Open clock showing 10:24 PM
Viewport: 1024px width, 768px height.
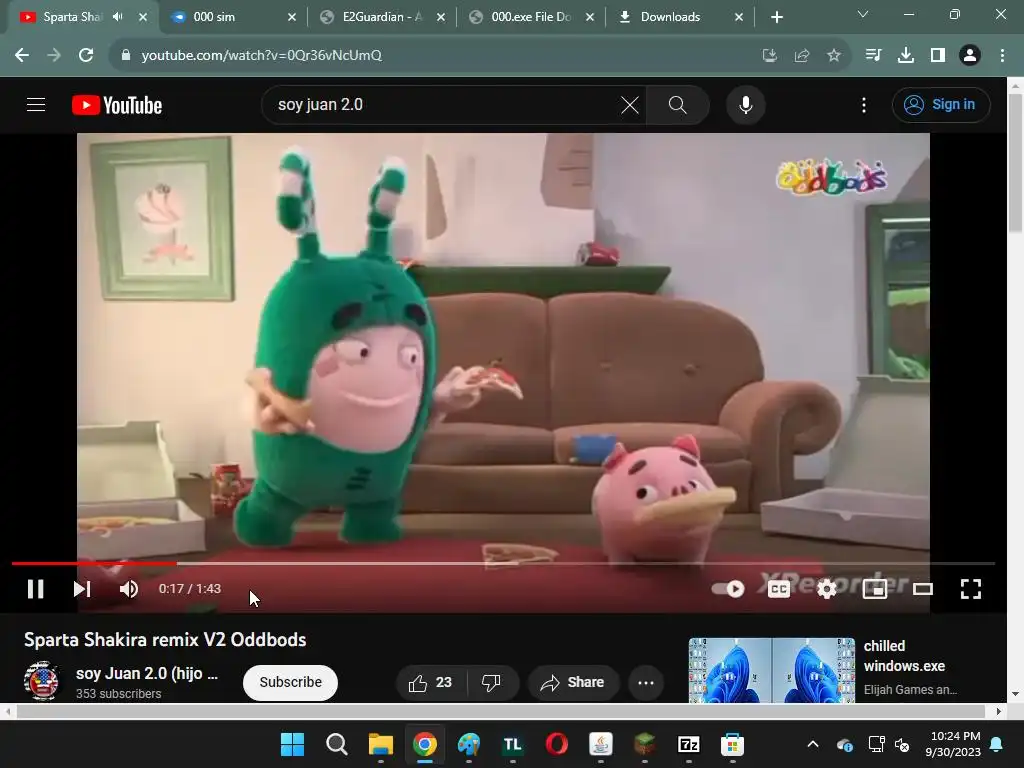953,744
